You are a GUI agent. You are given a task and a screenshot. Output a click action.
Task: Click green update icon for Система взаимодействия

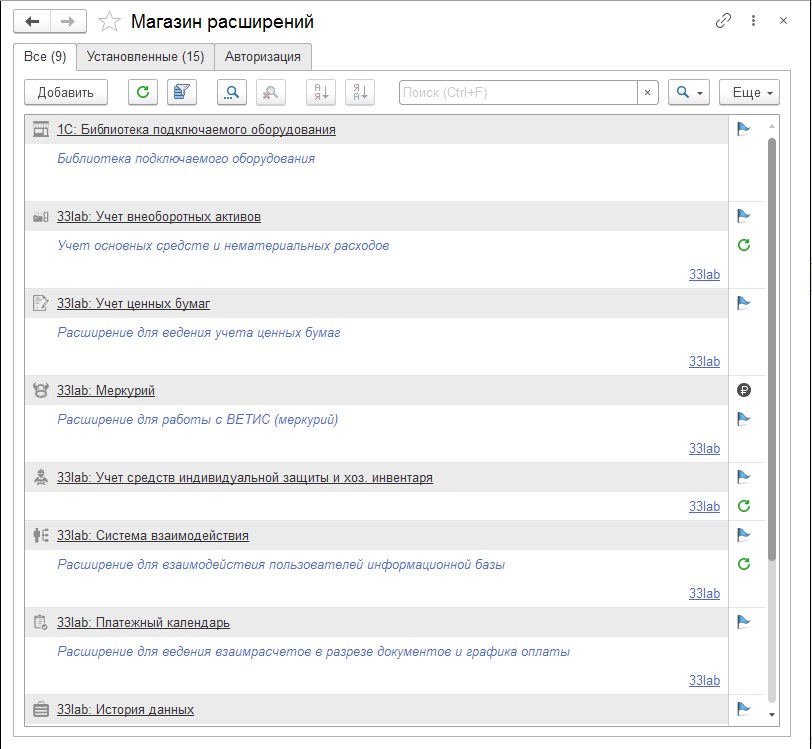coord(744,564)
